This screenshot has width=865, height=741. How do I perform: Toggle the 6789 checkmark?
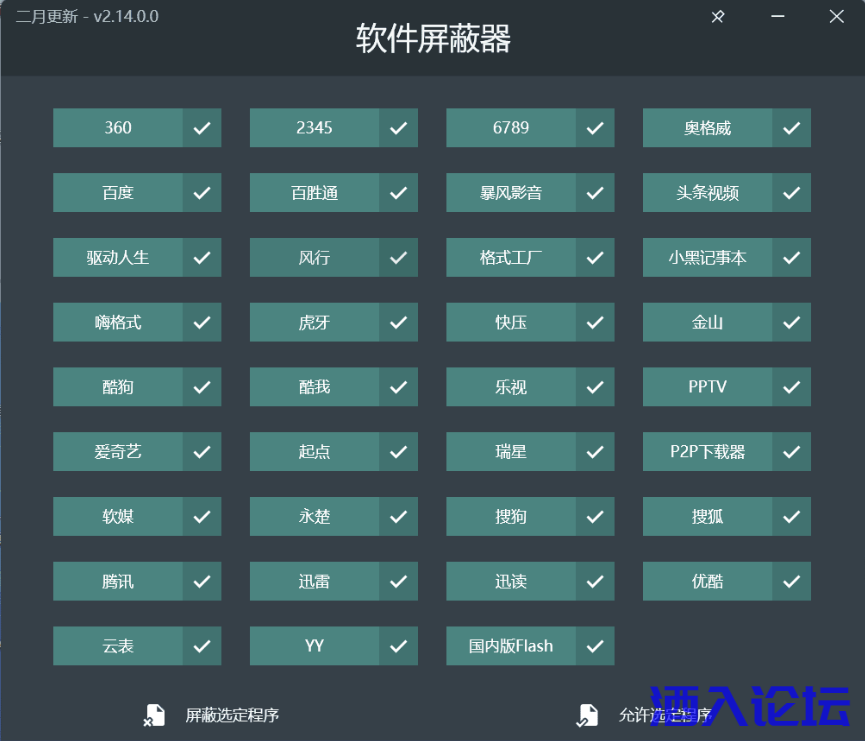[x=595, y=128]
